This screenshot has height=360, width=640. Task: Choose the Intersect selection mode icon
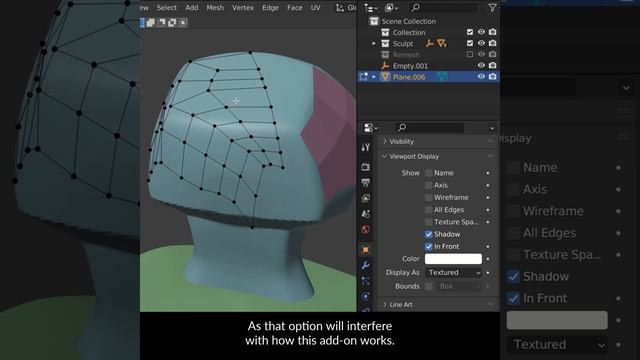(x=183, y=22)
